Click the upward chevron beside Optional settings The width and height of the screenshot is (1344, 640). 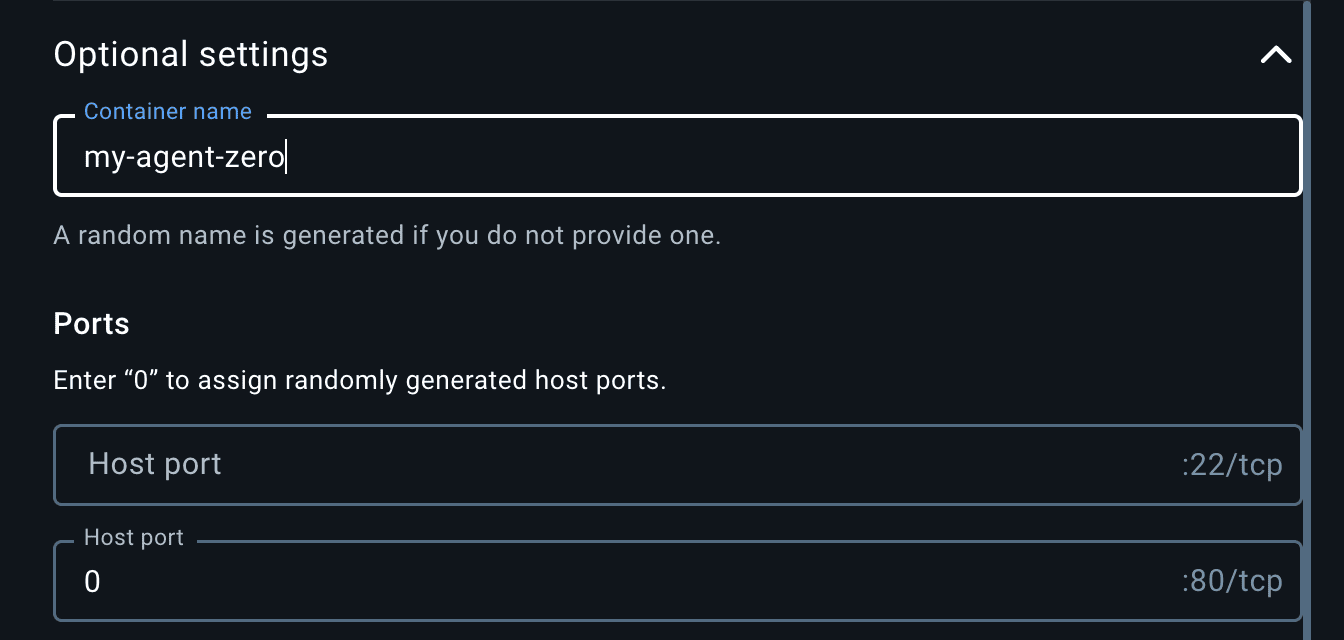[1275, 55]
